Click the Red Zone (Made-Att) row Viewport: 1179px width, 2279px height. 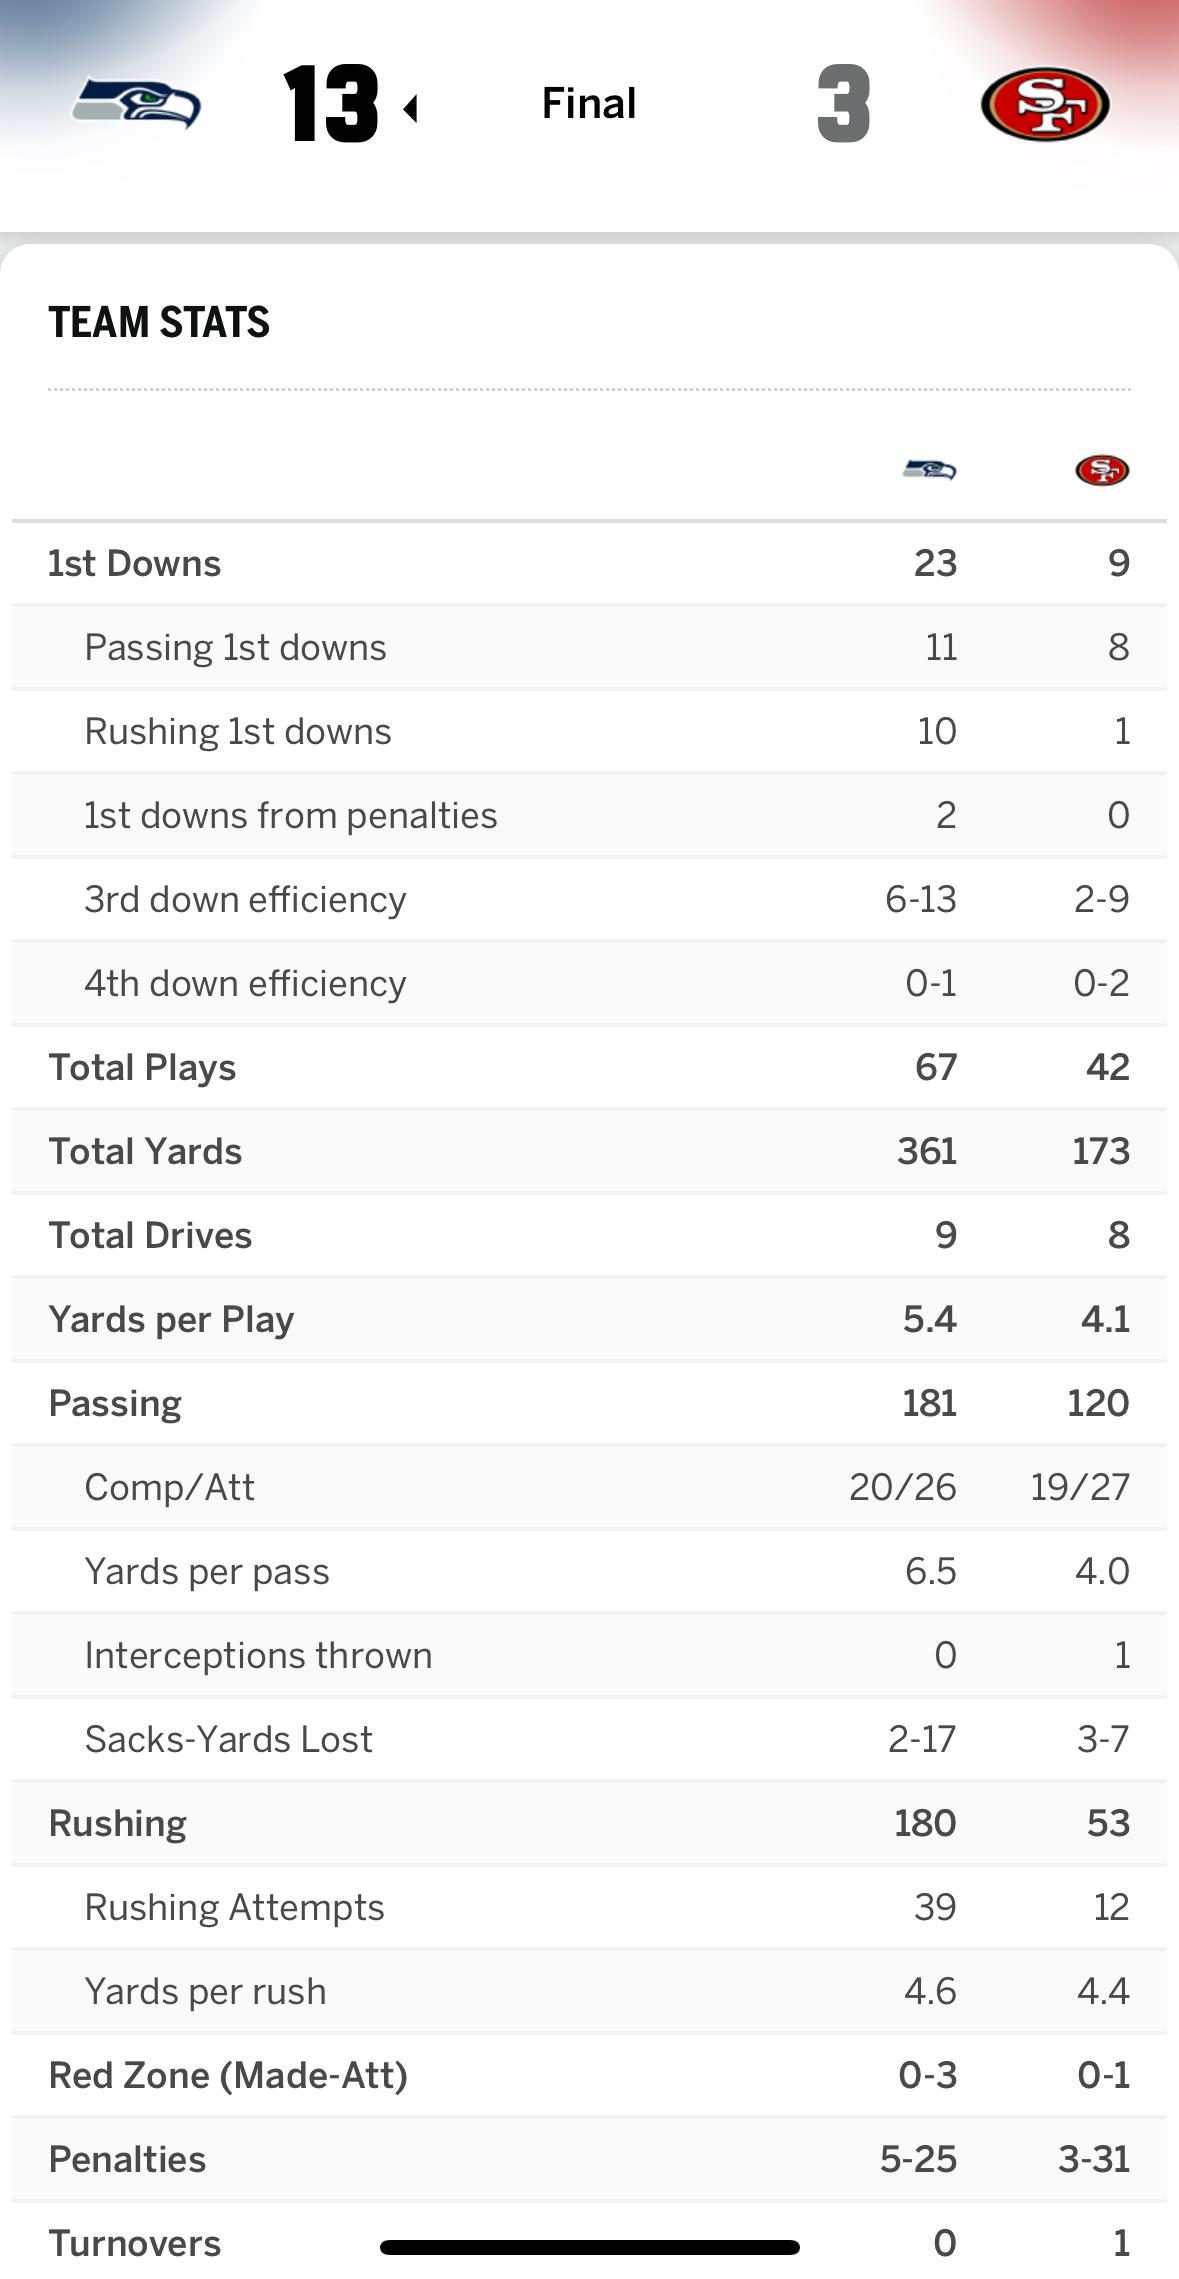tap(228, 2075)
